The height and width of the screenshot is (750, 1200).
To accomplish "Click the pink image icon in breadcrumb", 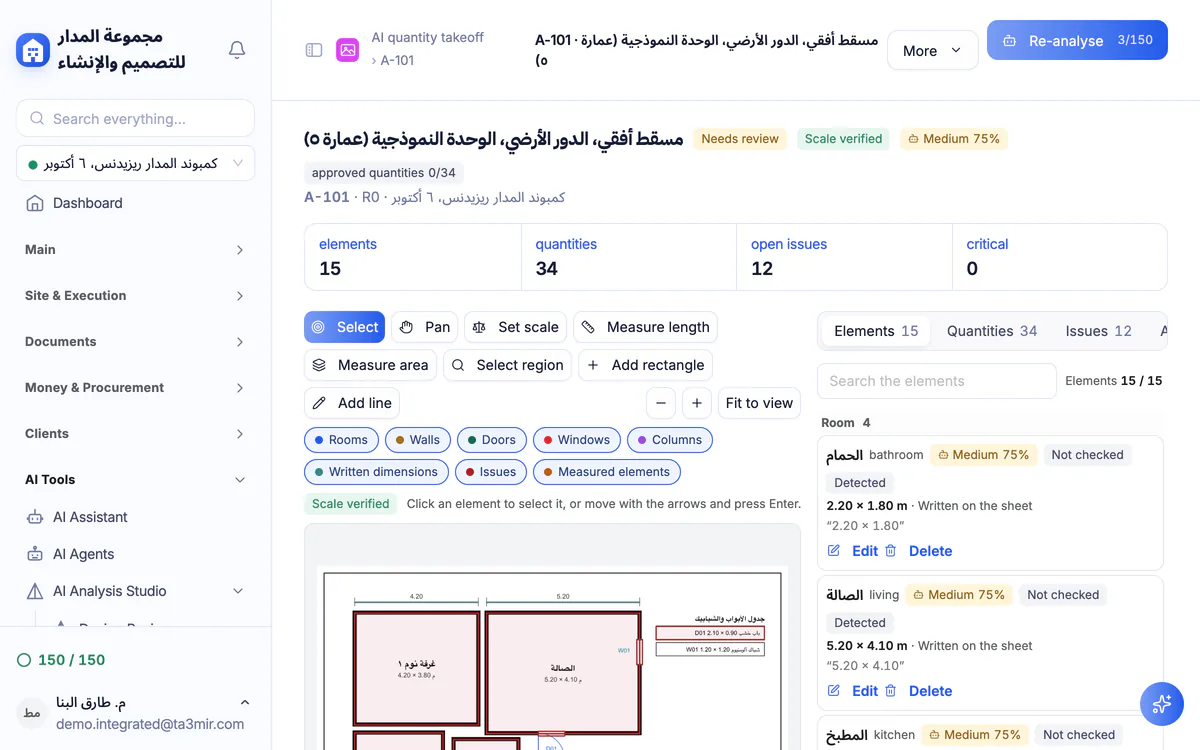I will point(347,50).
